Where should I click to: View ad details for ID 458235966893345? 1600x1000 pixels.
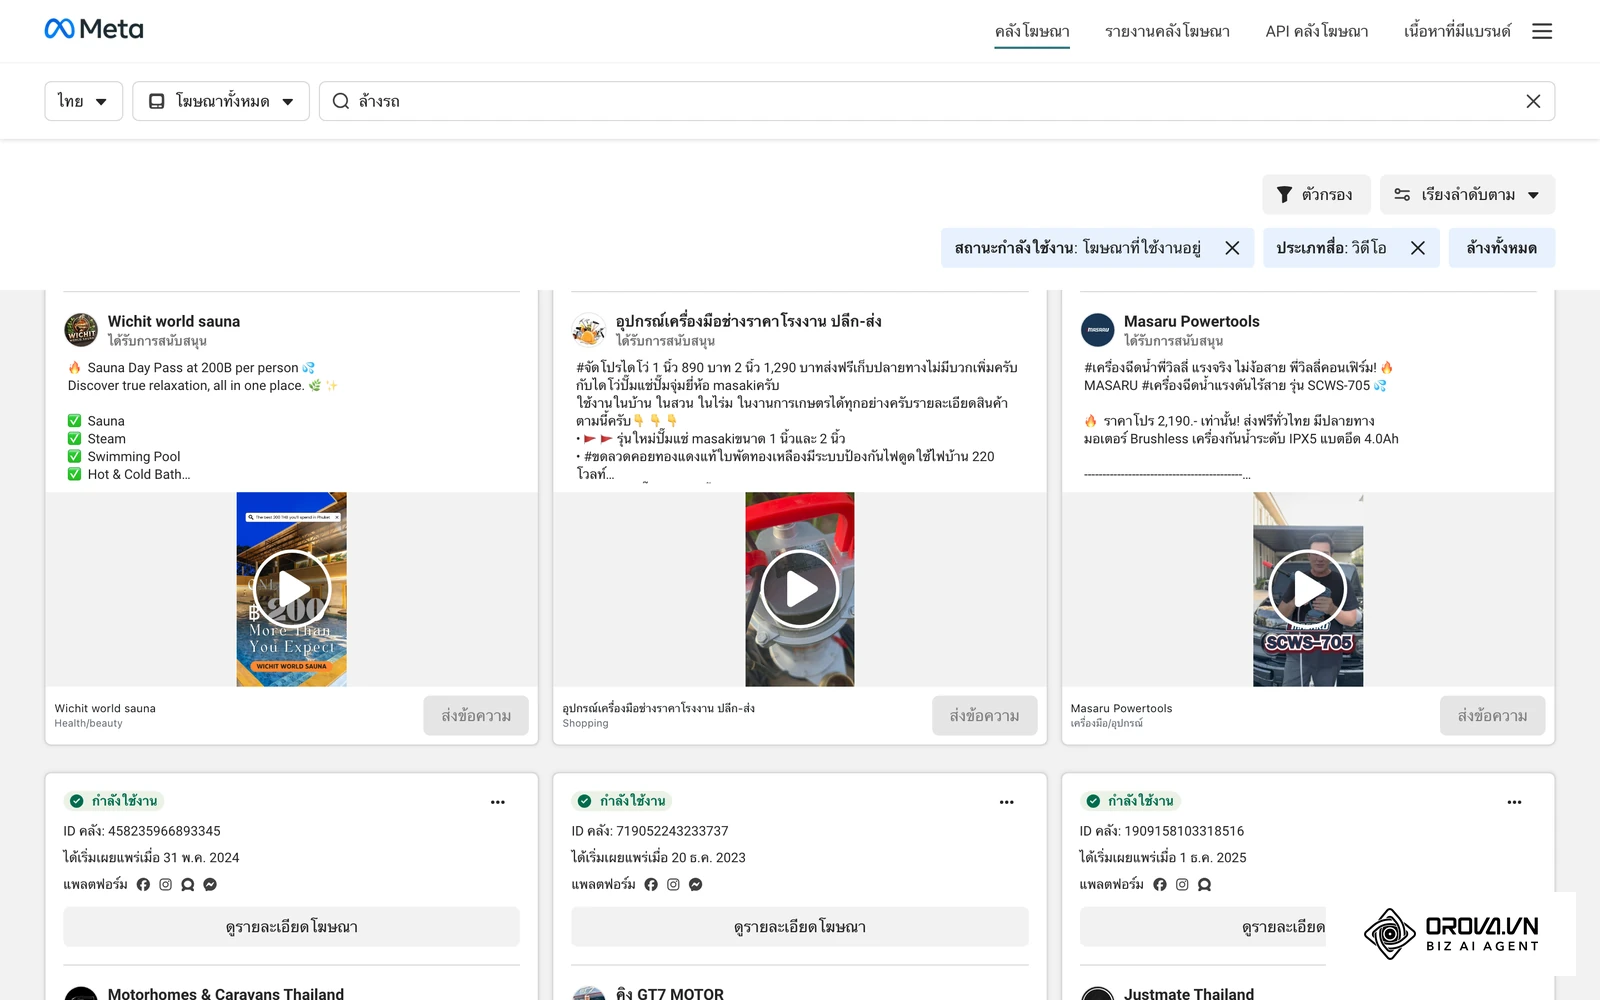coord(291,927)
